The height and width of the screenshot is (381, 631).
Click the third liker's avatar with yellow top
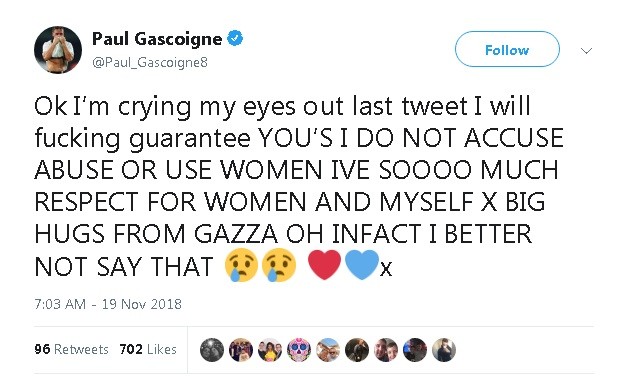[x=270, y=350]
